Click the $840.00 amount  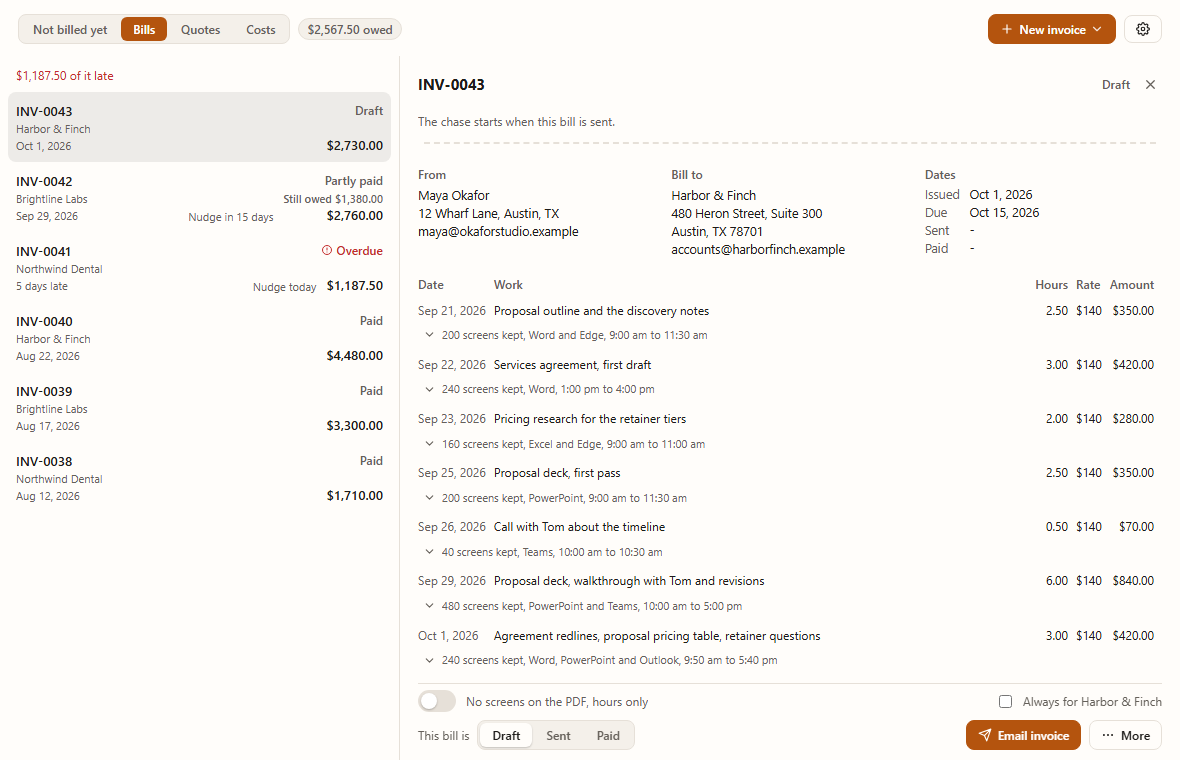[x=1133, y=581]
